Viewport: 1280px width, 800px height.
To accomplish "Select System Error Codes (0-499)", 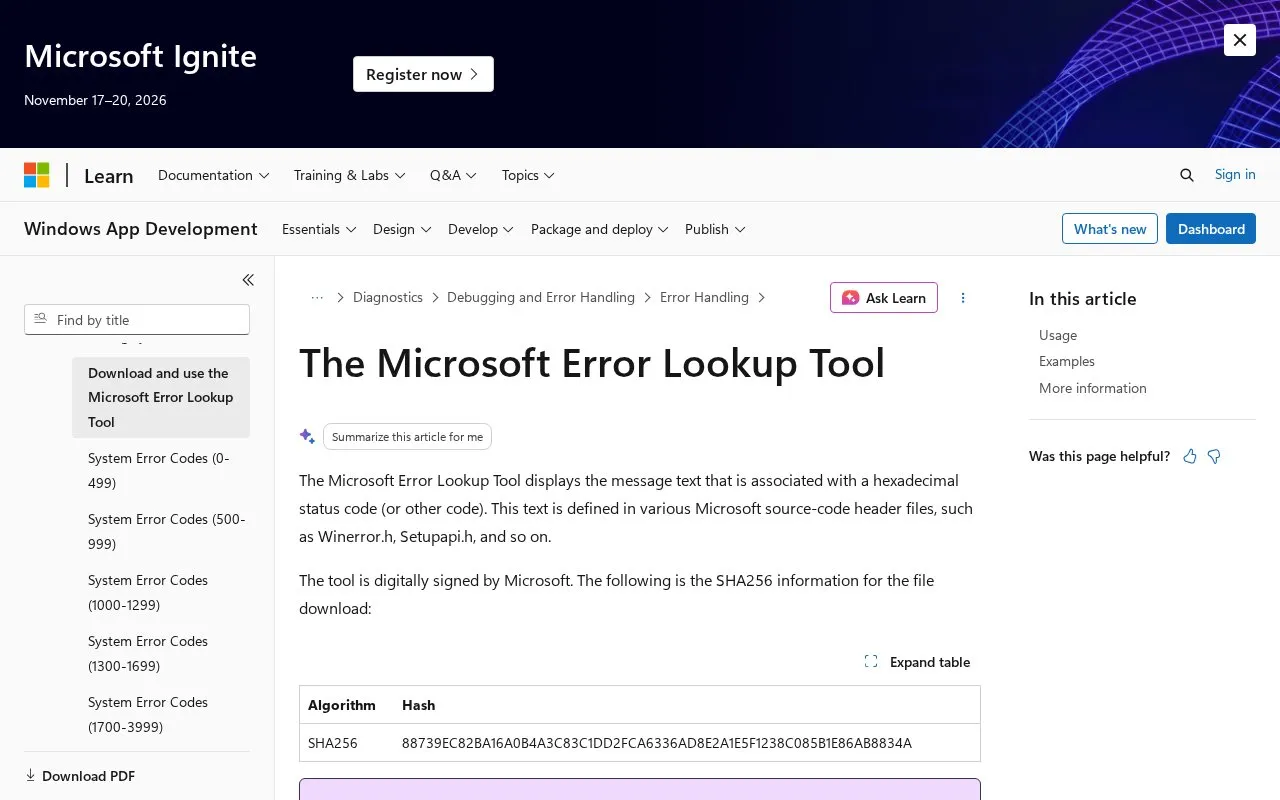I will [161, 470].
